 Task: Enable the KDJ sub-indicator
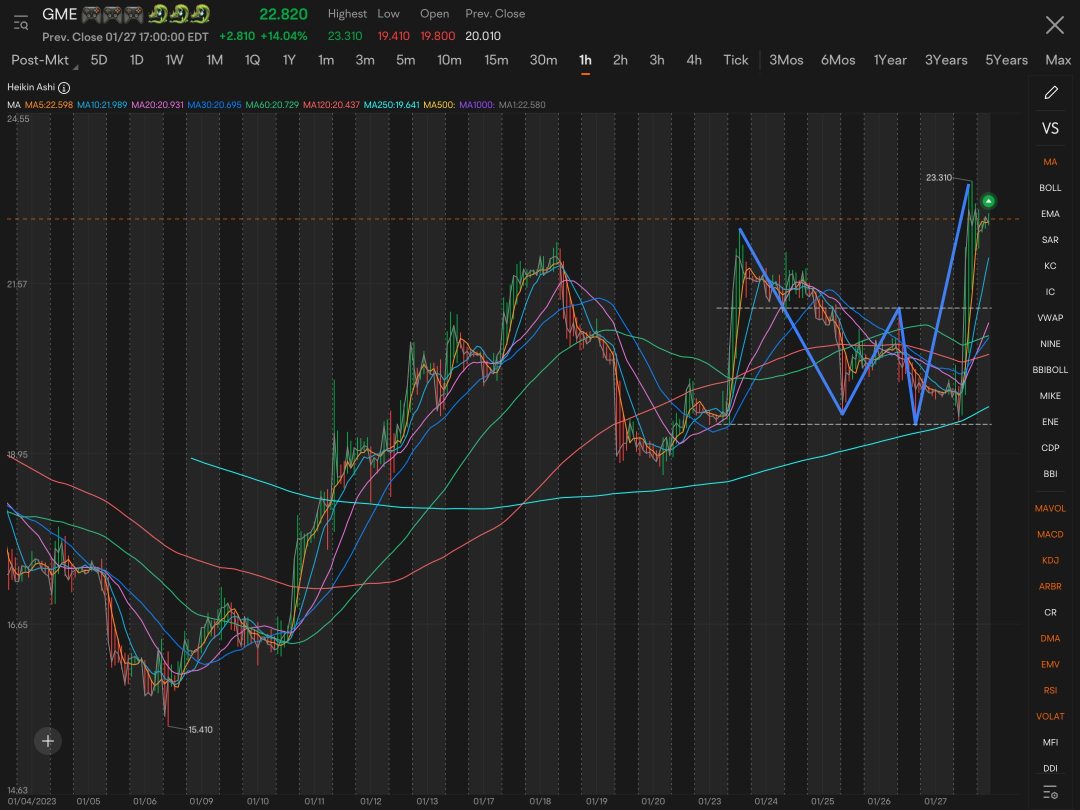click(x=1050, y=560)
